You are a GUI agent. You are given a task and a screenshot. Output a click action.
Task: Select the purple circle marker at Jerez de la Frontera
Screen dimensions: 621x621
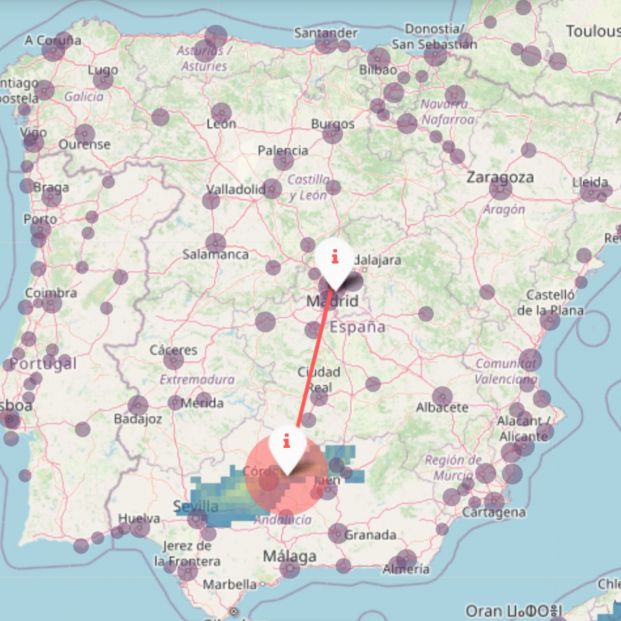187,571
